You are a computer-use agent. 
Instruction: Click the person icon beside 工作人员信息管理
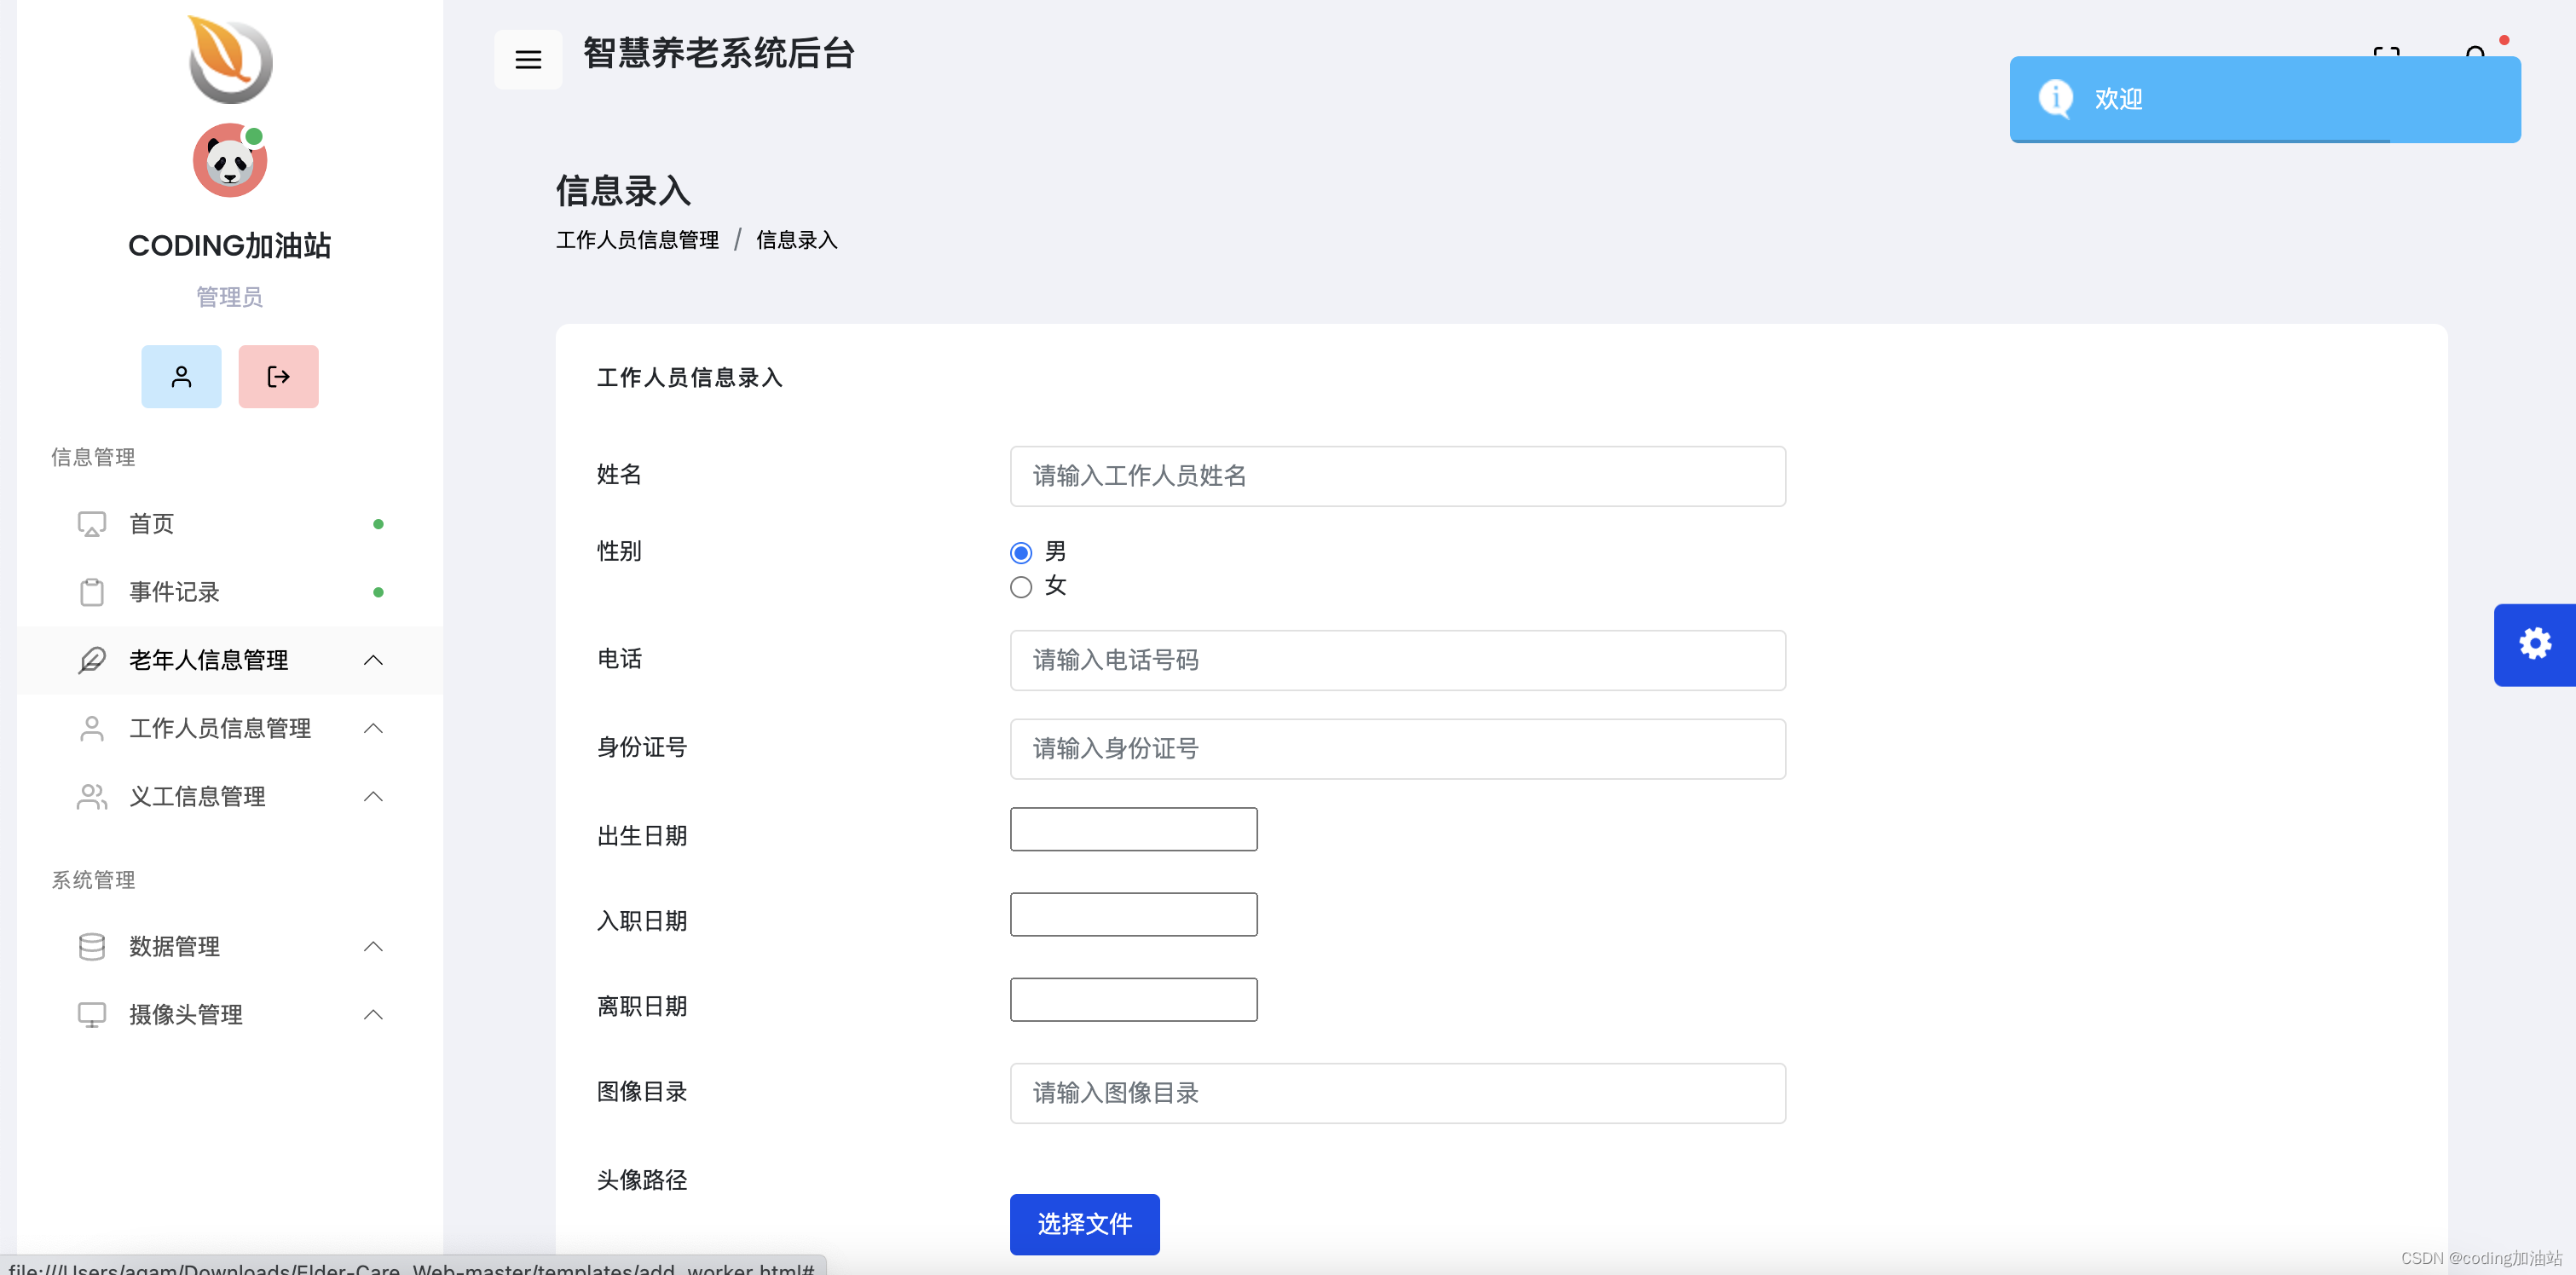pos(92,728)
